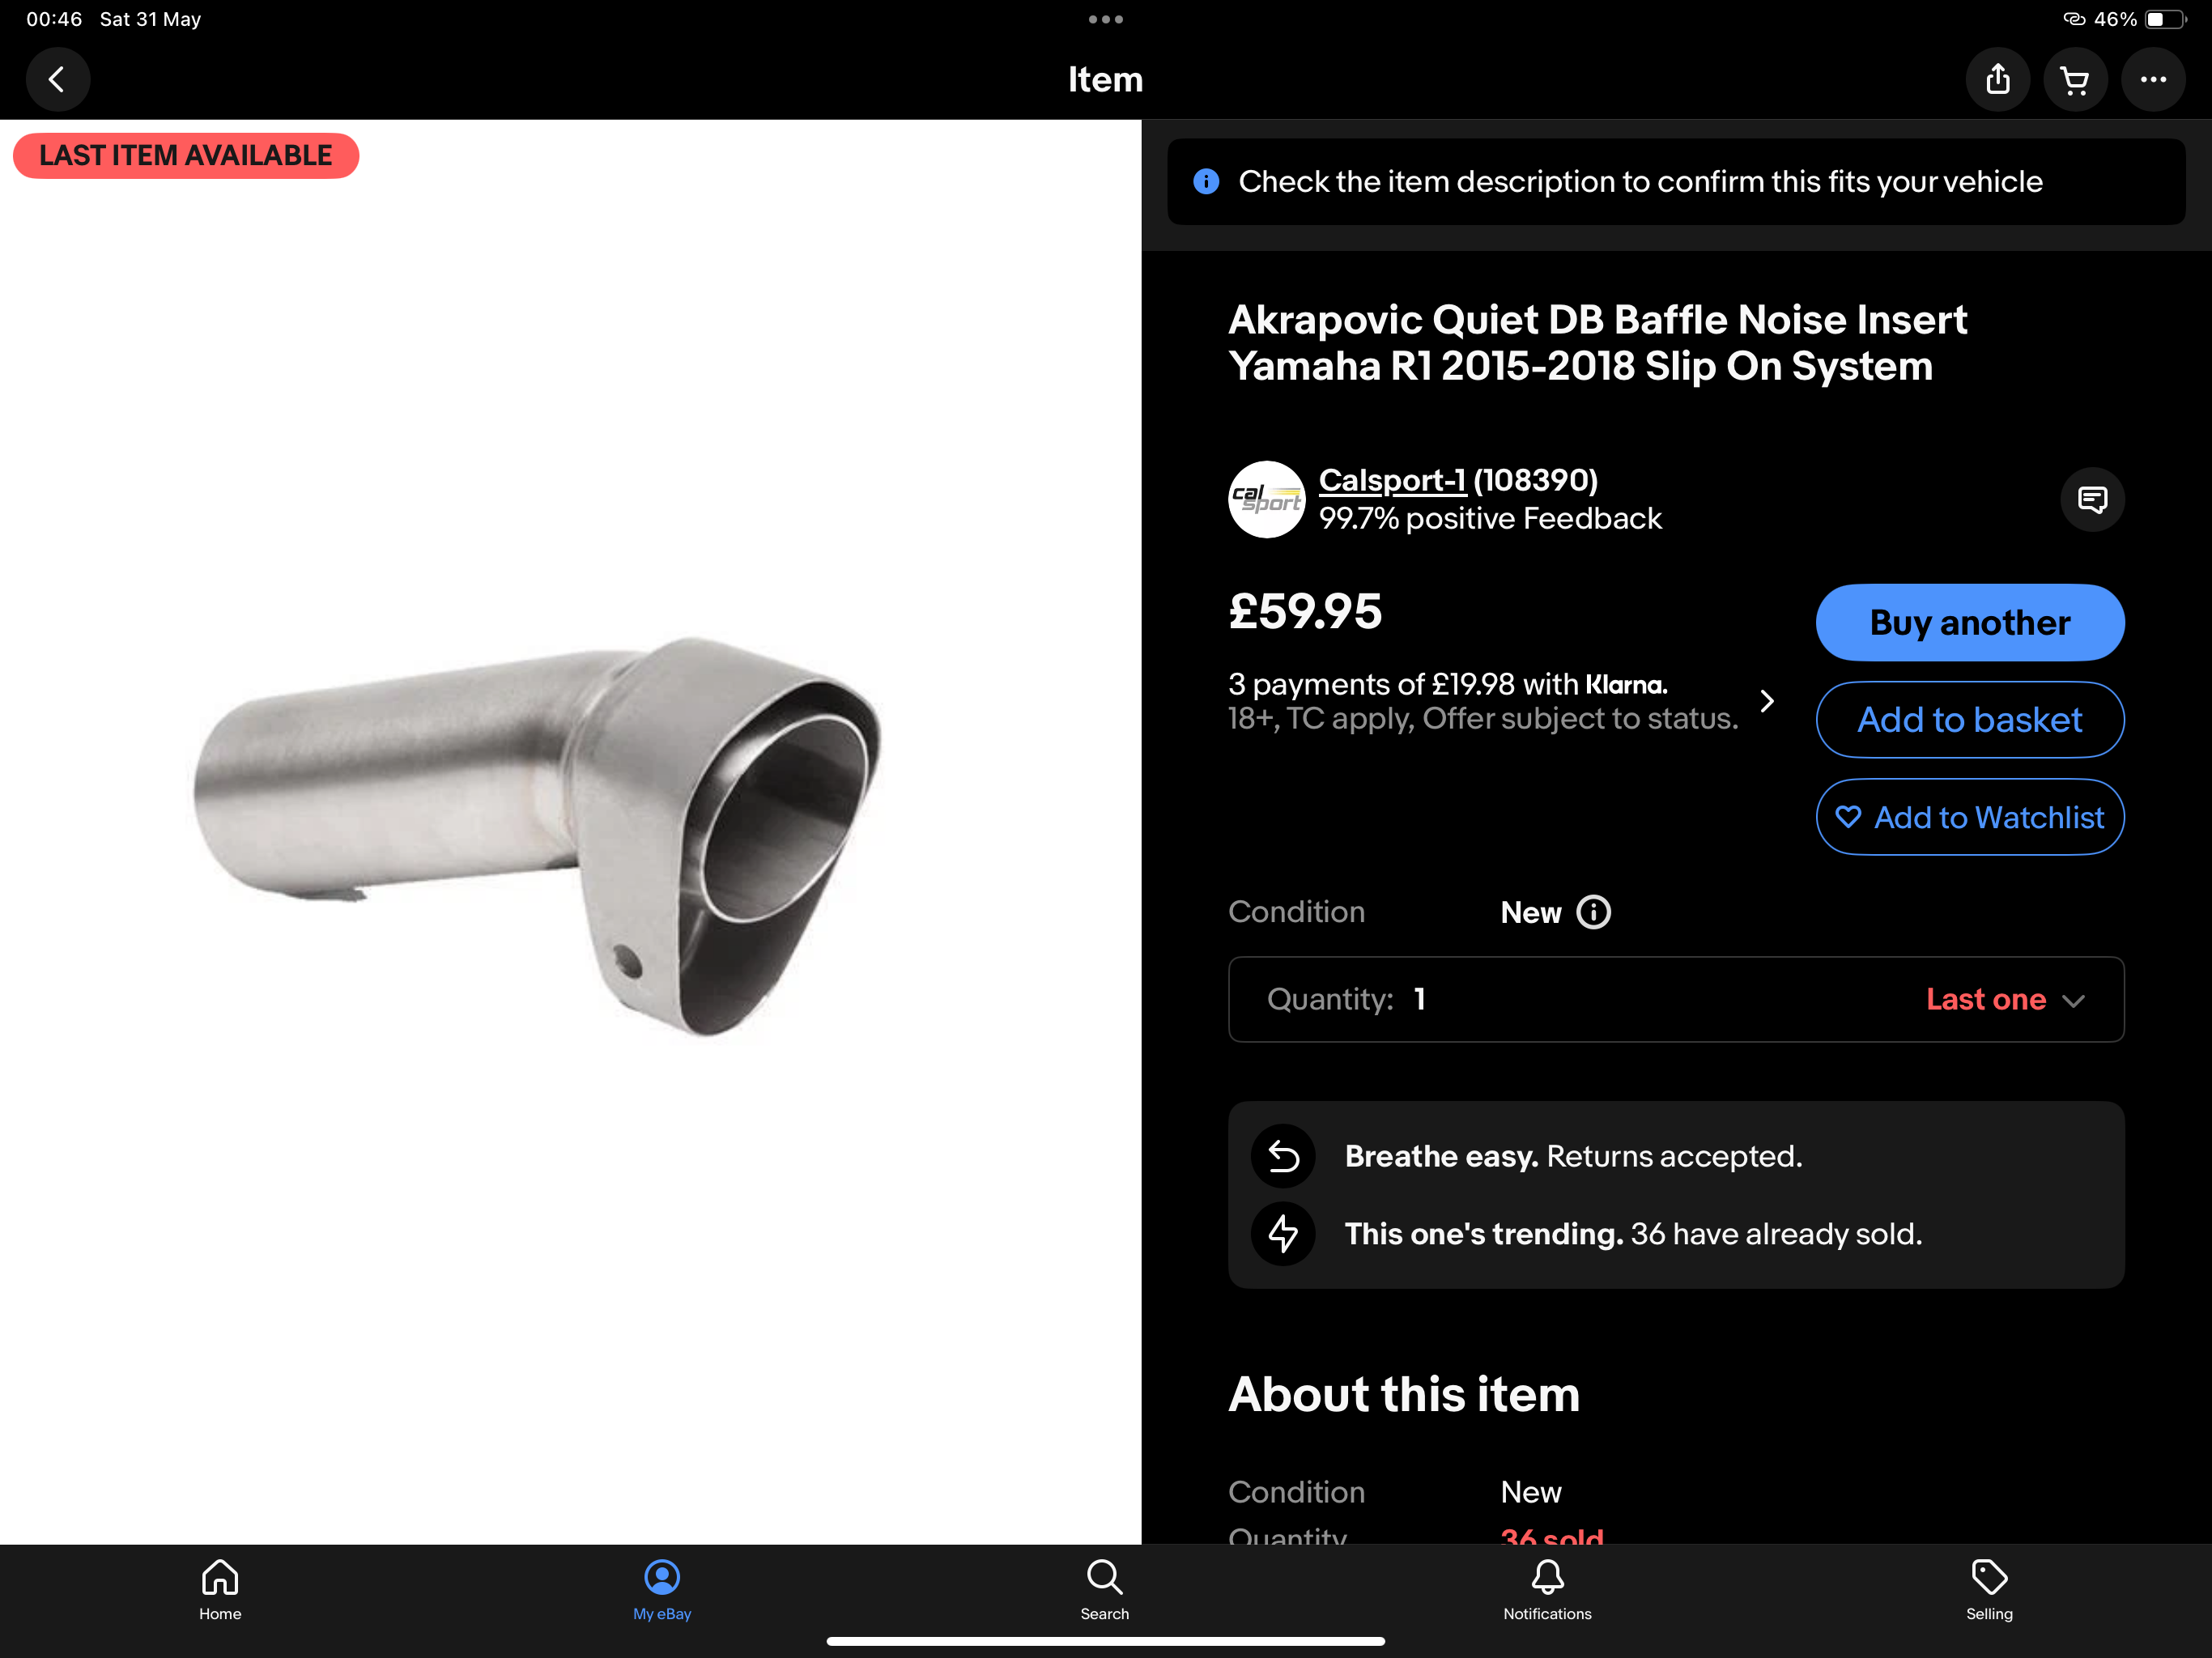Add item to Watchlist
This screenshot has width=2212, height=1658.
click(x=1969, y=817)
